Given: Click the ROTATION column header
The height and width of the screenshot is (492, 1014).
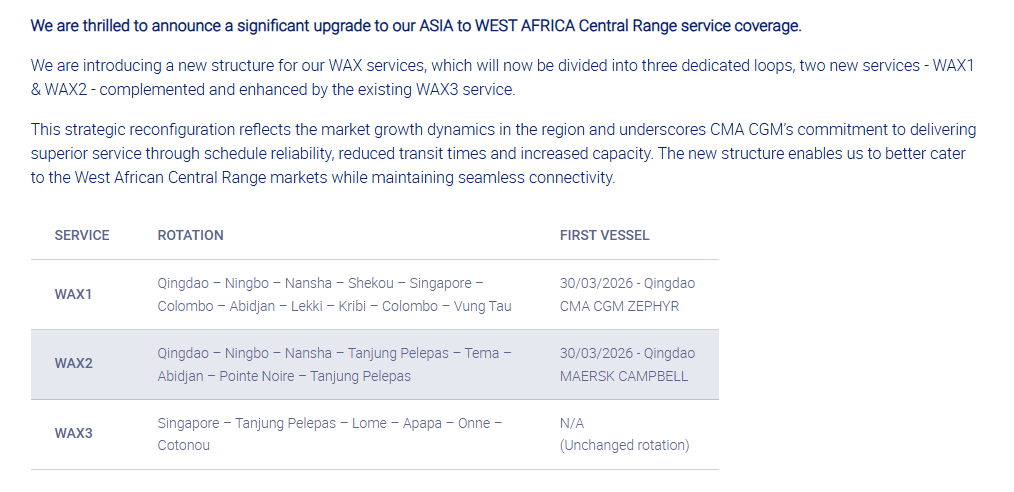Looking at the screenshot, I should coord(190,235).
